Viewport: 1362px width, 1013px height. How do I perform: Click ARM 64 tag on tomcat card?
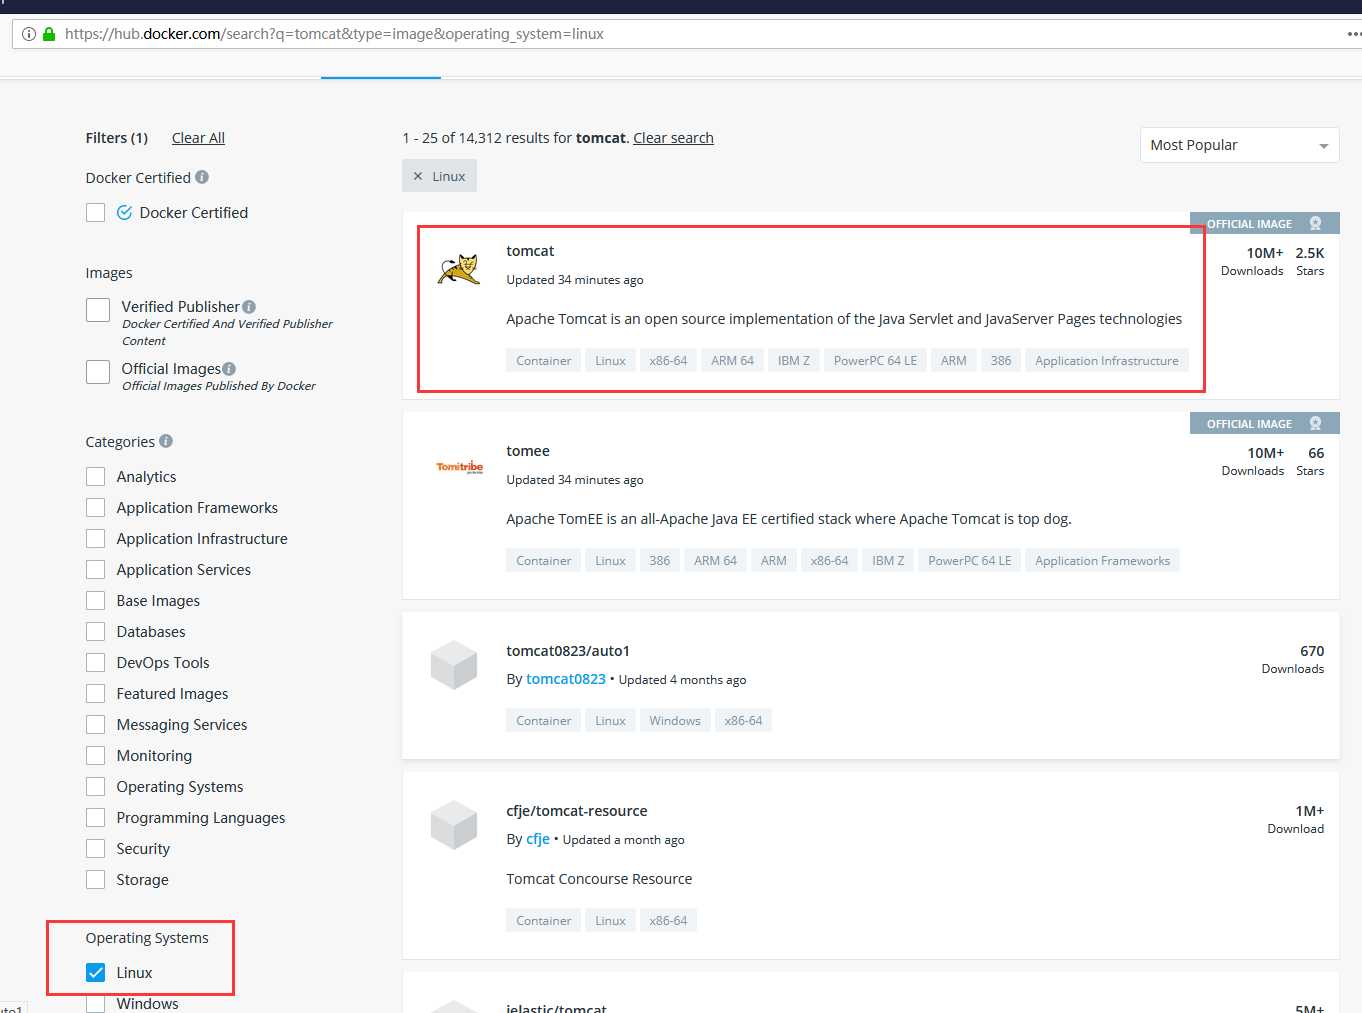coord(733,361)
